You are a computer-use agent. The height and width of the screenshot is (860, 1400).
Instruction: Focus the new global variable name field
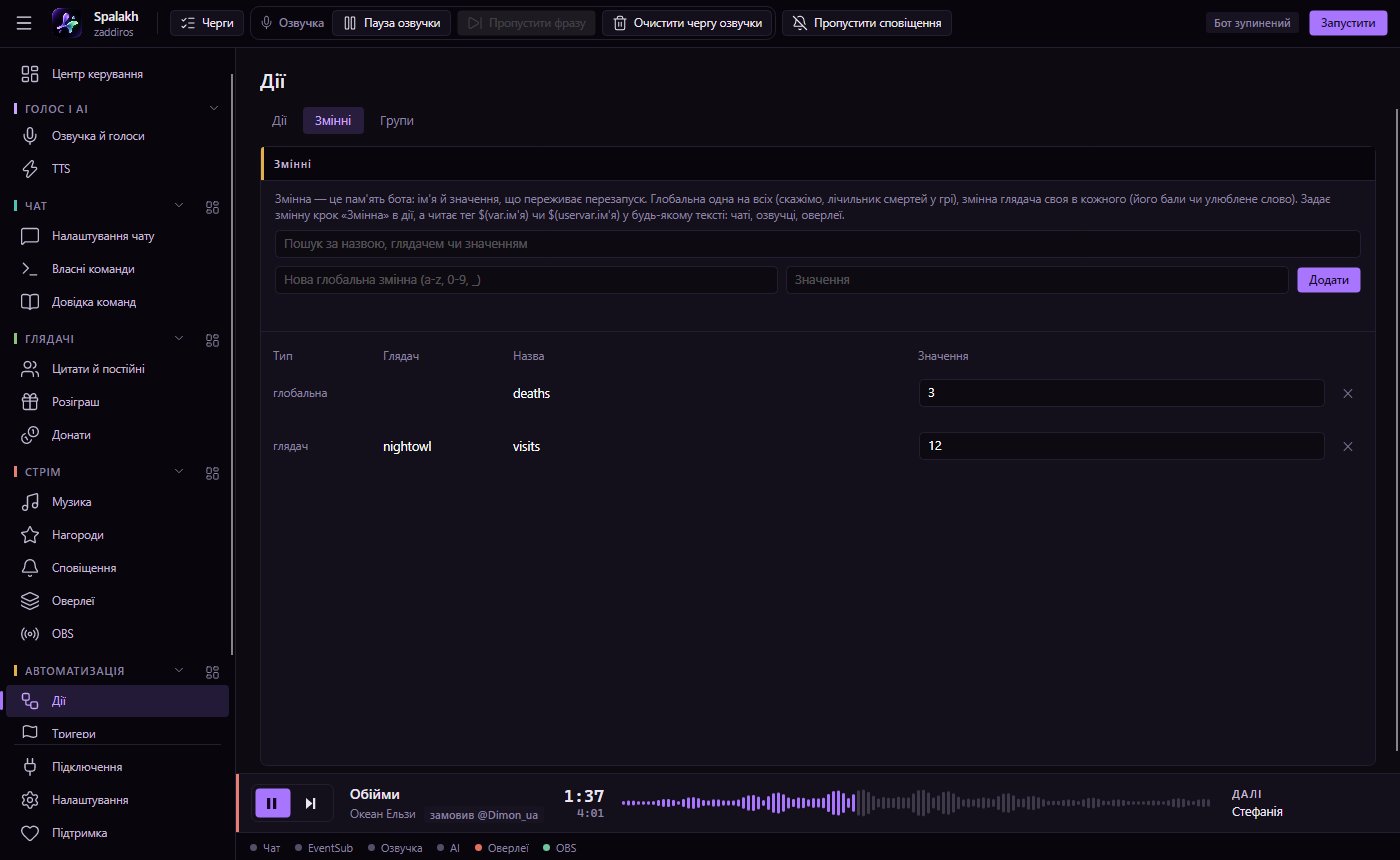[x=526, y=280]
